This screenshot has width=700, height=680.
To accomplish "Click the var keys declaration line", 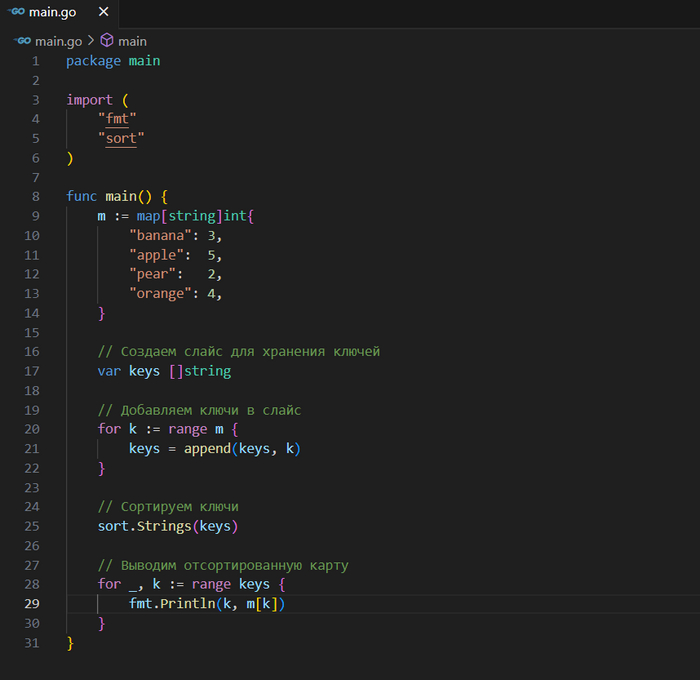I will click(x=164, y=371).
